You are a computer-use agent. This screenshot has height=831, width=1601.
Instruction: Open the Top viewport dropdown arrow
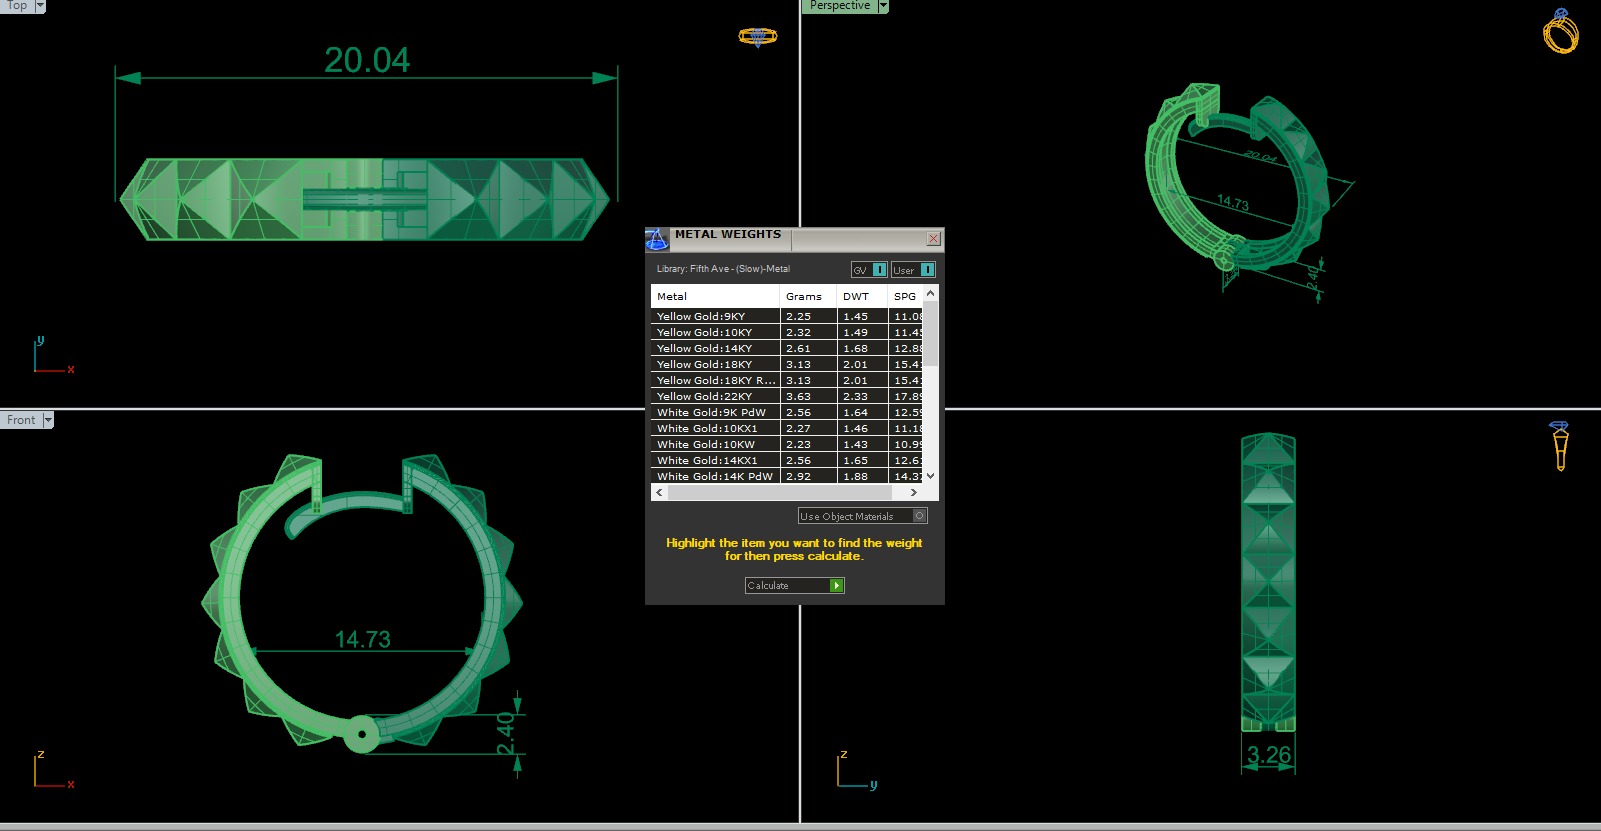pyautogui.click(x=40, y=6)
